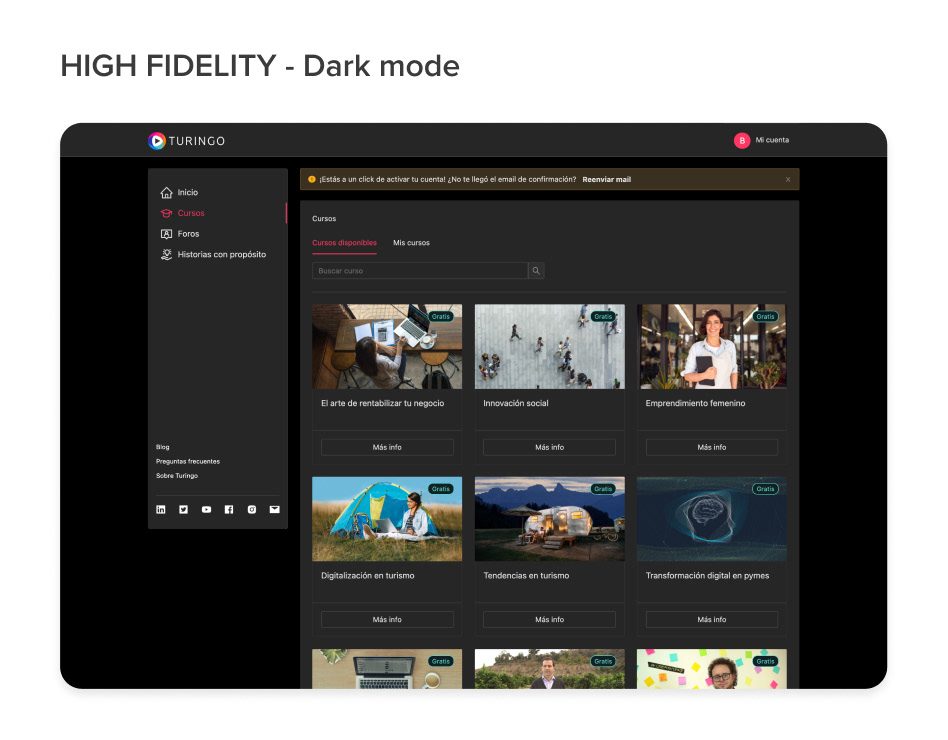Open Tendencias en turismo trailer thumbnail
This screenshot has height=740, width=948.
(550, 519)
